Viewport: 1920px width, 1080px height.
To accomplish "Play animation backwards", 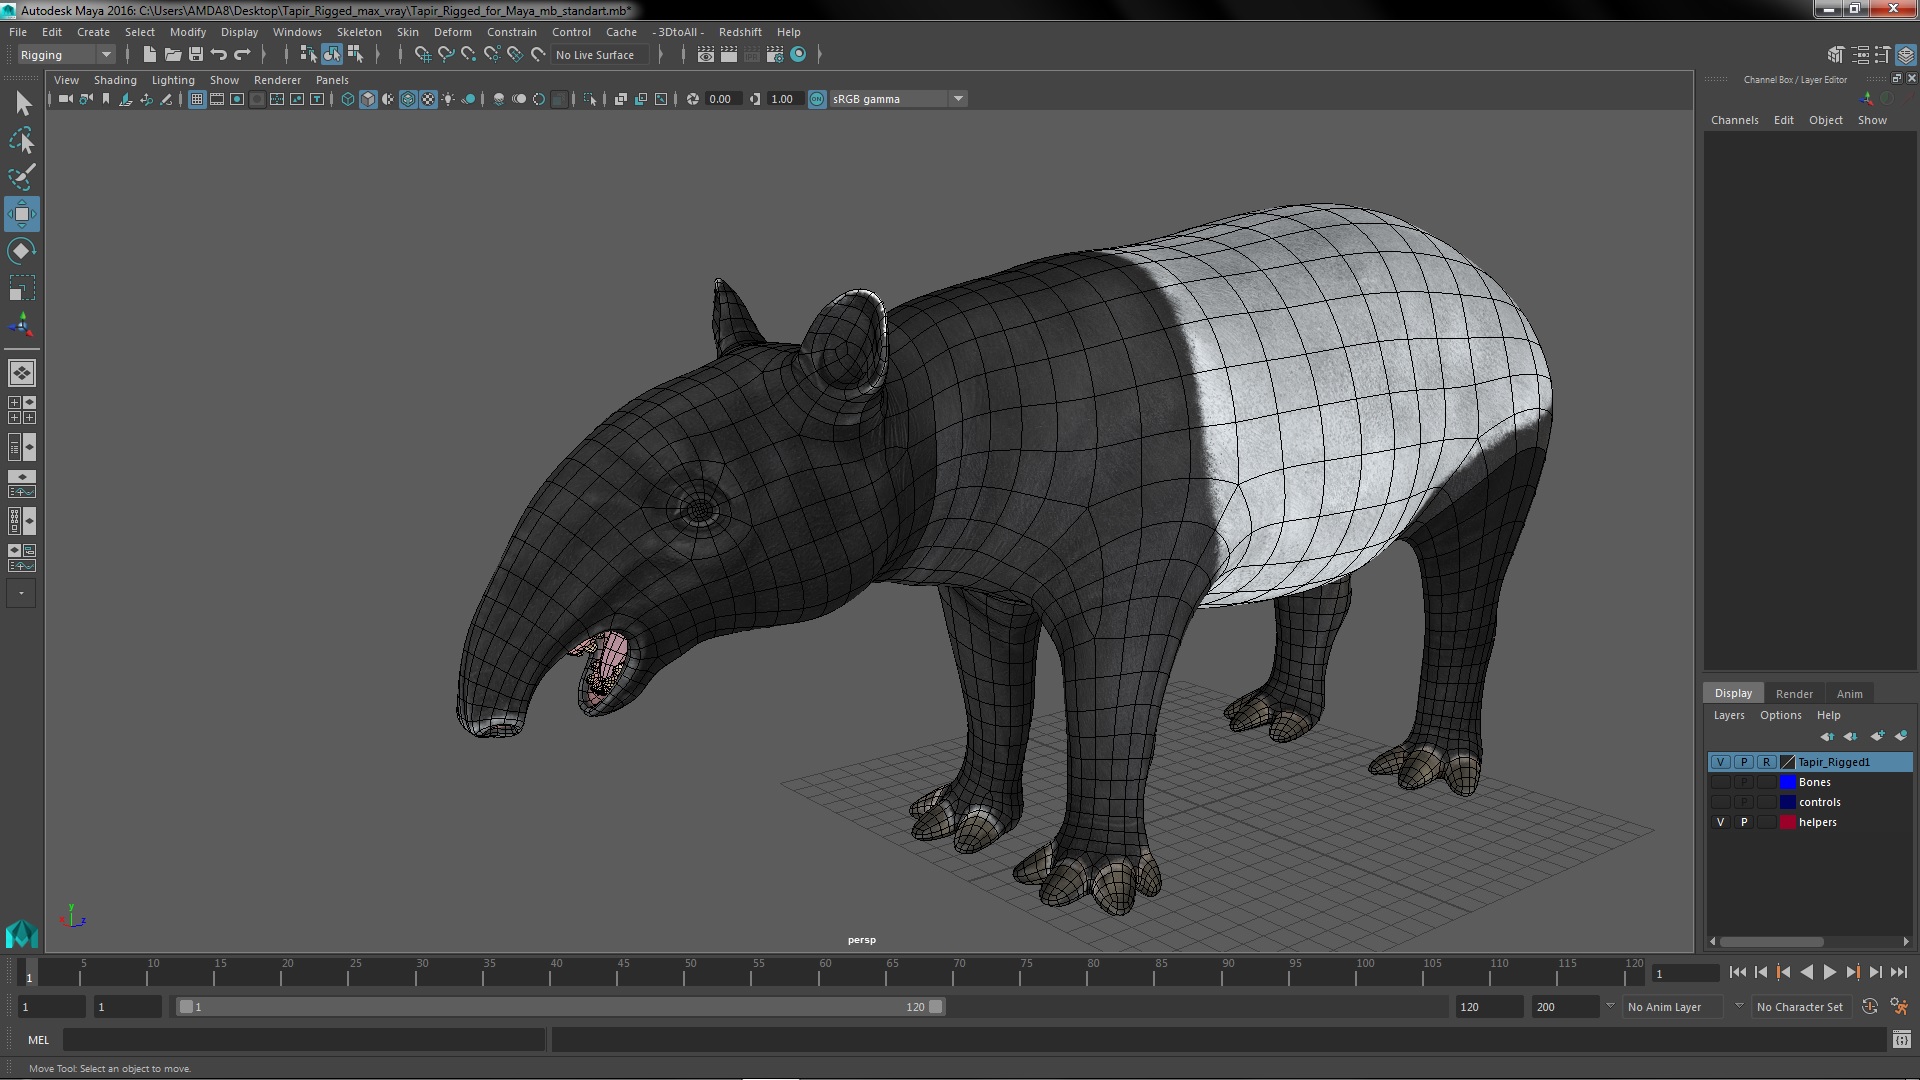I will [x=1806, y=972].
